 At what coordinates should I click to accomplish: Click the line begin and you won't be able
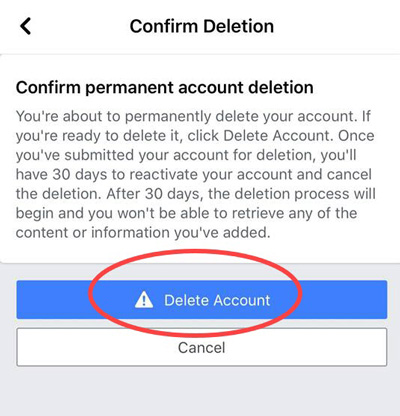pyautogui.click(x=186, y=213)
